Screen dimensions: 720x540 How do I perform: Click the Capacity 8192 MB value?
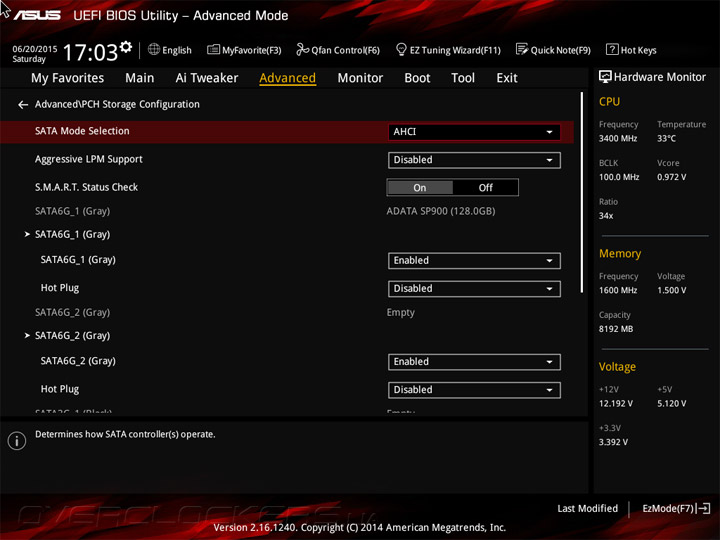click(616, 329)
